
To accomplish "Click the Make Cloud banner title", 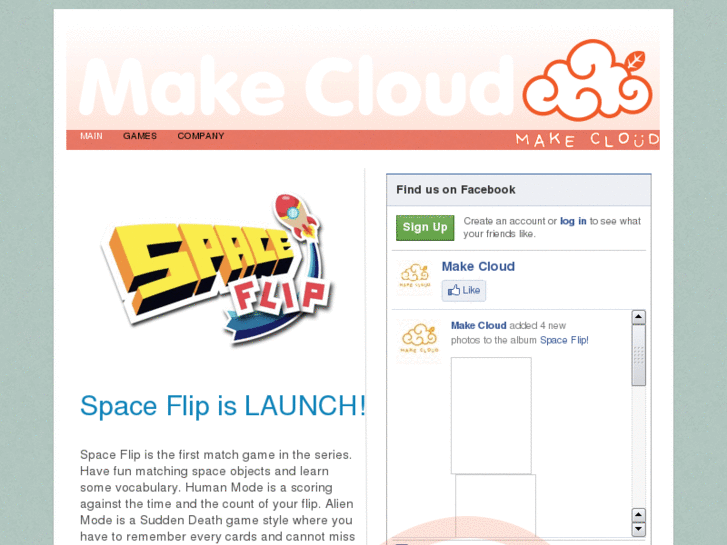I will pos(297,87).
